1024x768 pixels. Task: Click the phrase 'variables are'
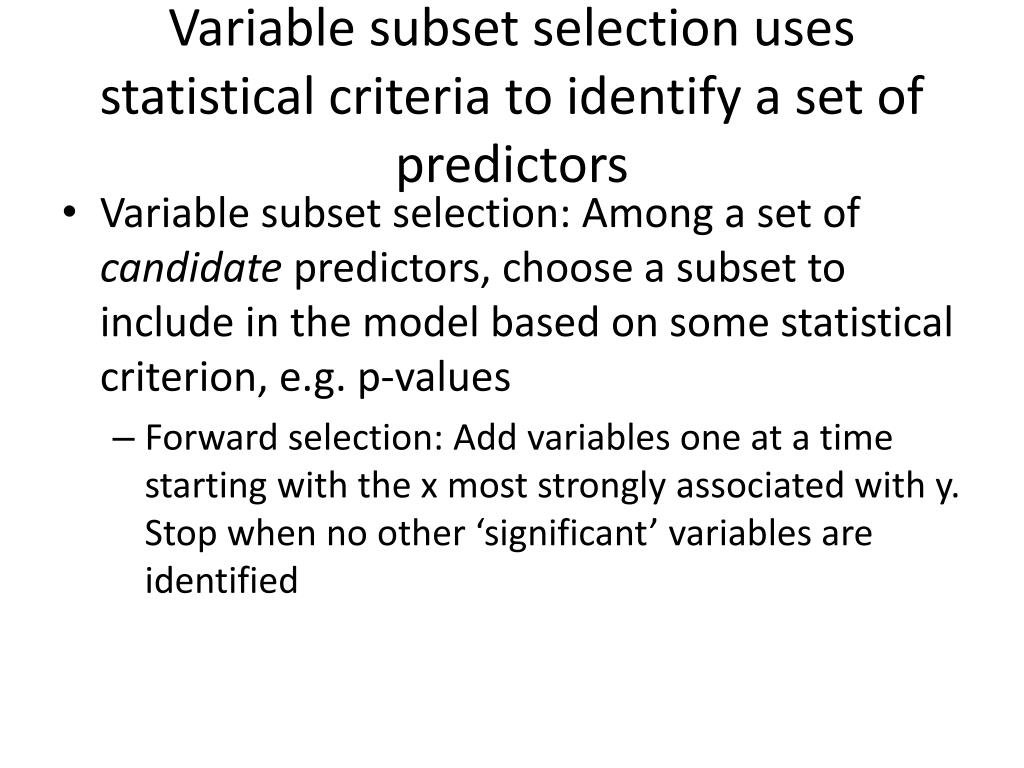pyautogui.click(x=771, y=534)
